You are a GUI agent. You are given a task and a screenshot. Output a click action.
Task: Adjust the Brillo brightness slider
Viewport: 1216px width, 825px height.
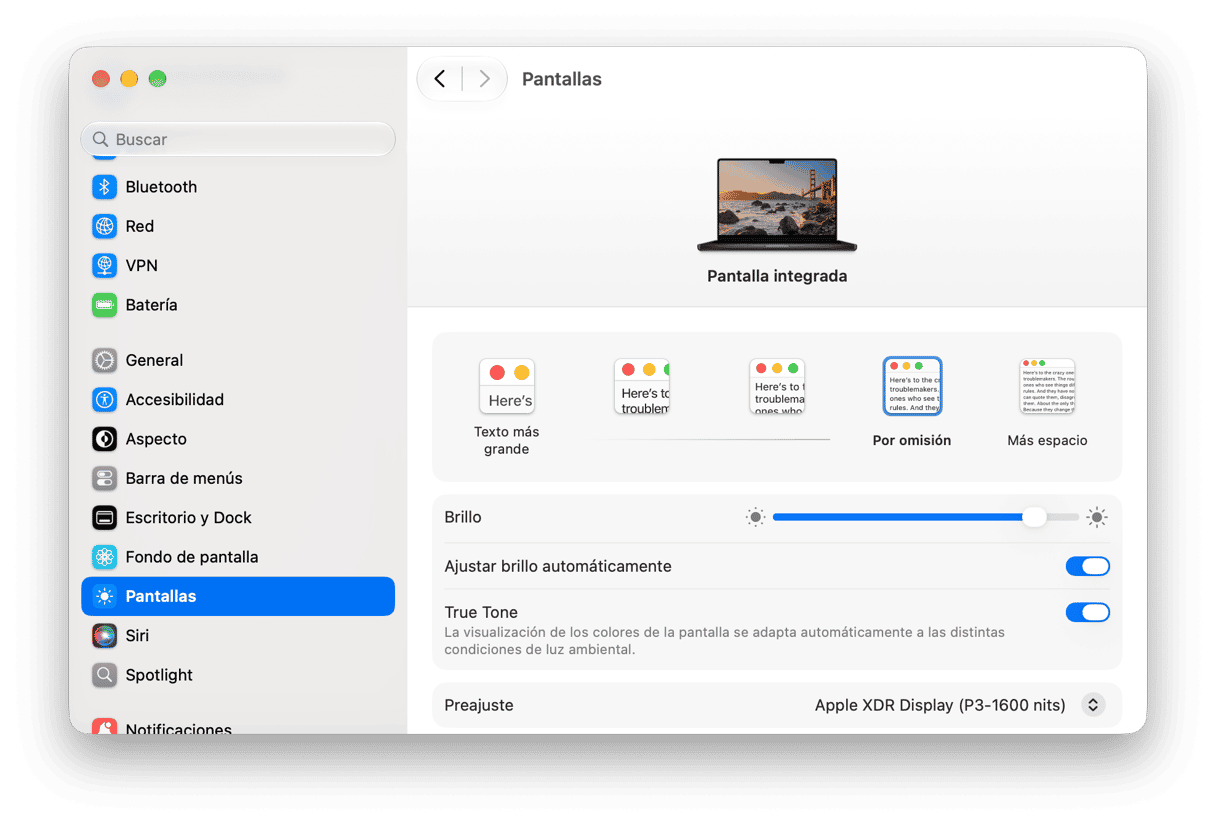[x=926, y=517]
